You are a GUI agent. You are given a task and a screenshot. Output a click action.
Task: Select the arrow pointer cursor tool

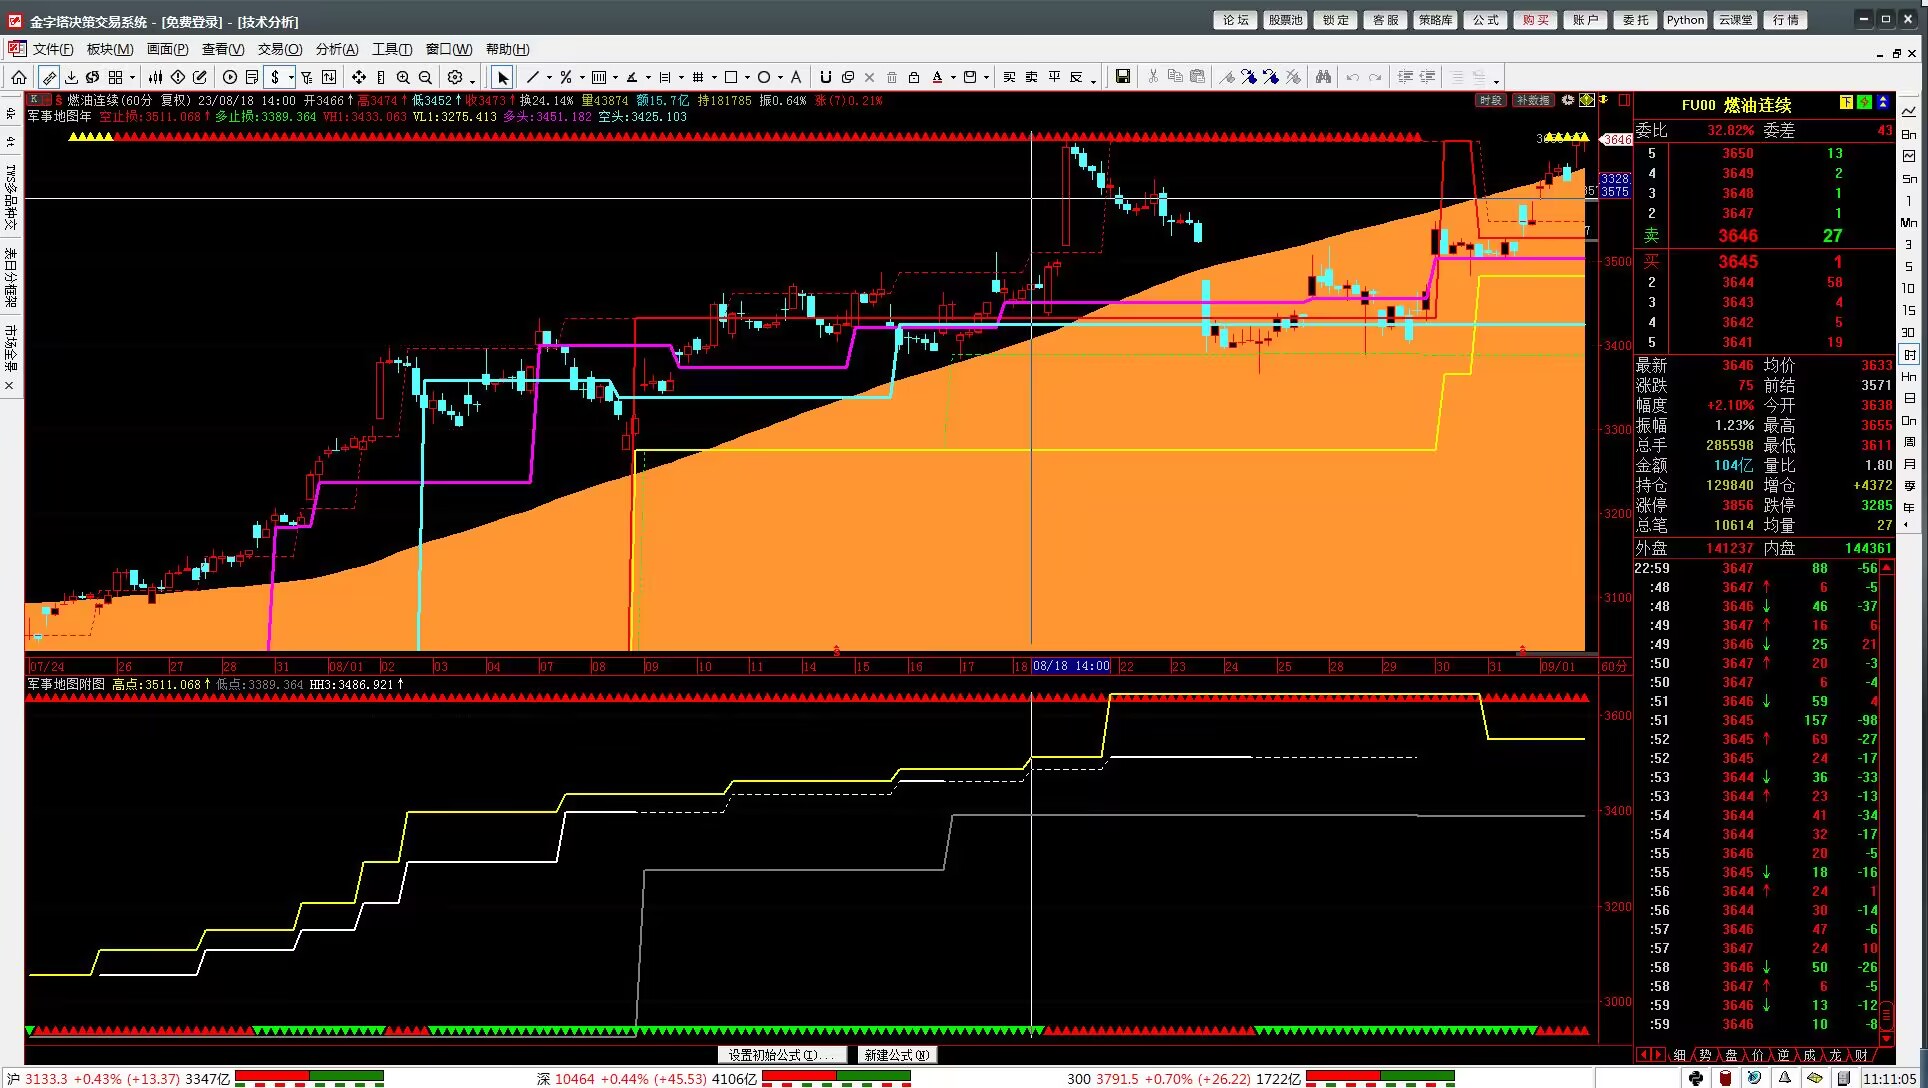pos(503,77)
